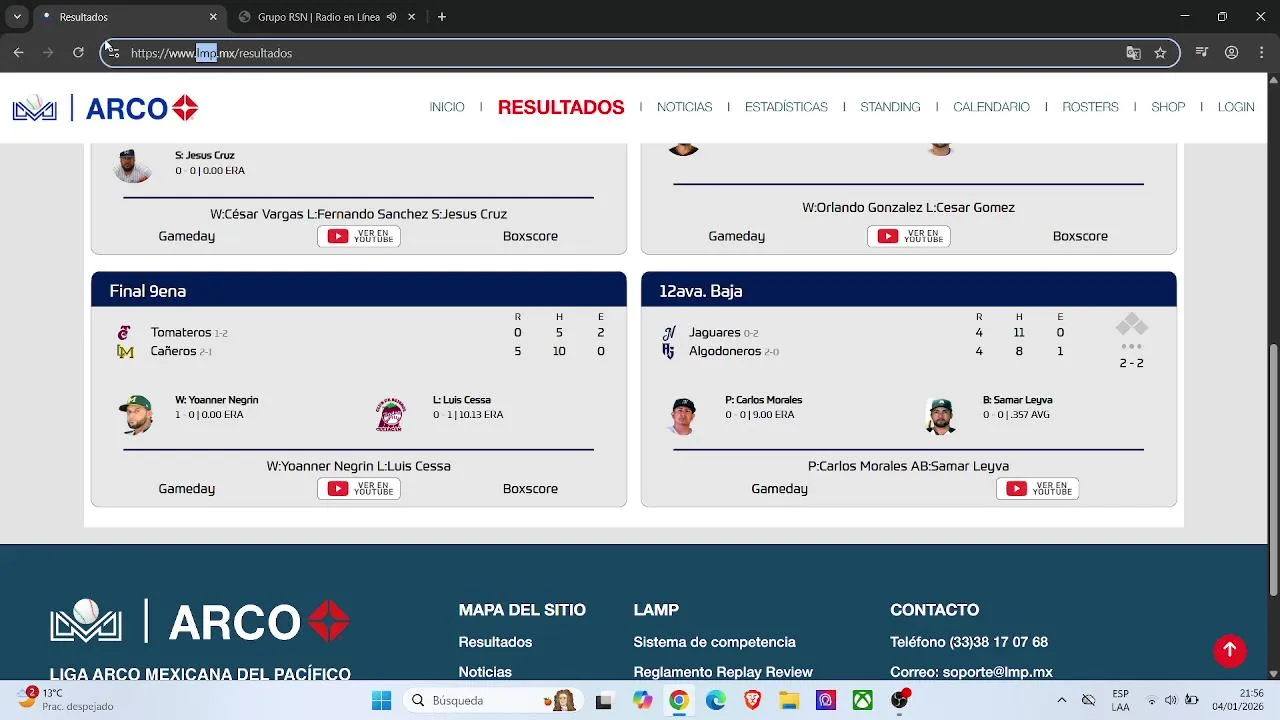Open the ROSTERS menu item
1280x720 pixels.
click(1090, 107)
